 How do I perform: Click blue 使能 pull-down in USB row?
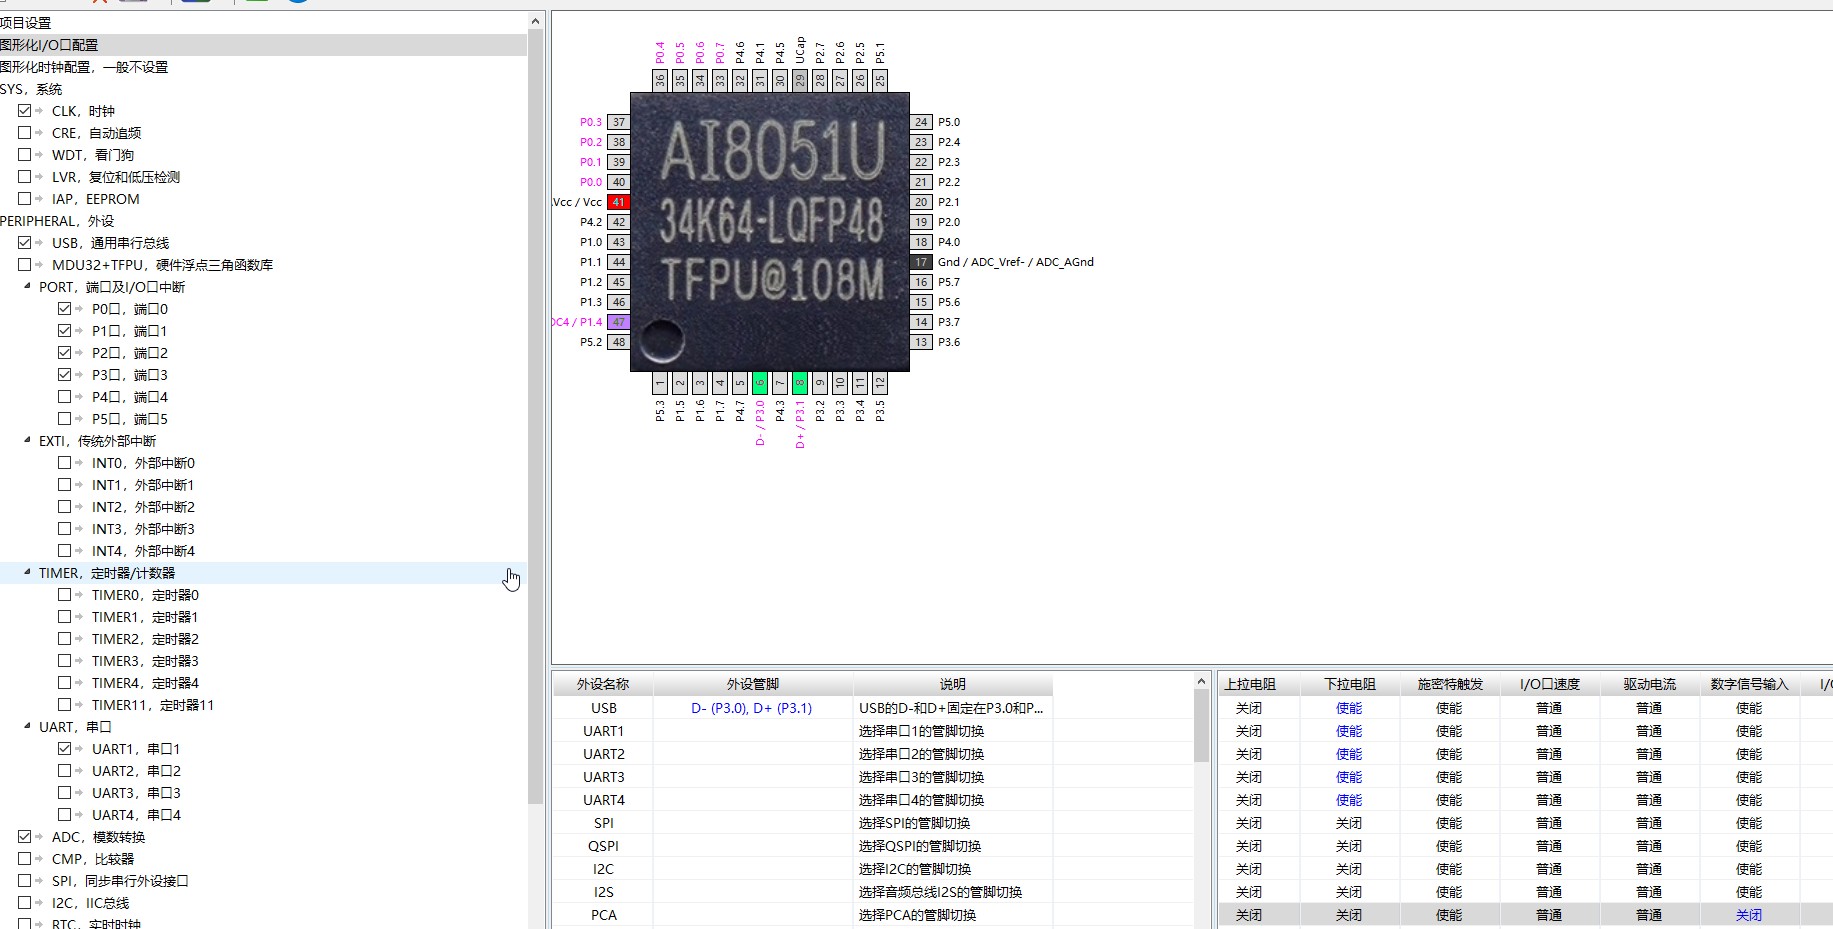pos(1349,708)
